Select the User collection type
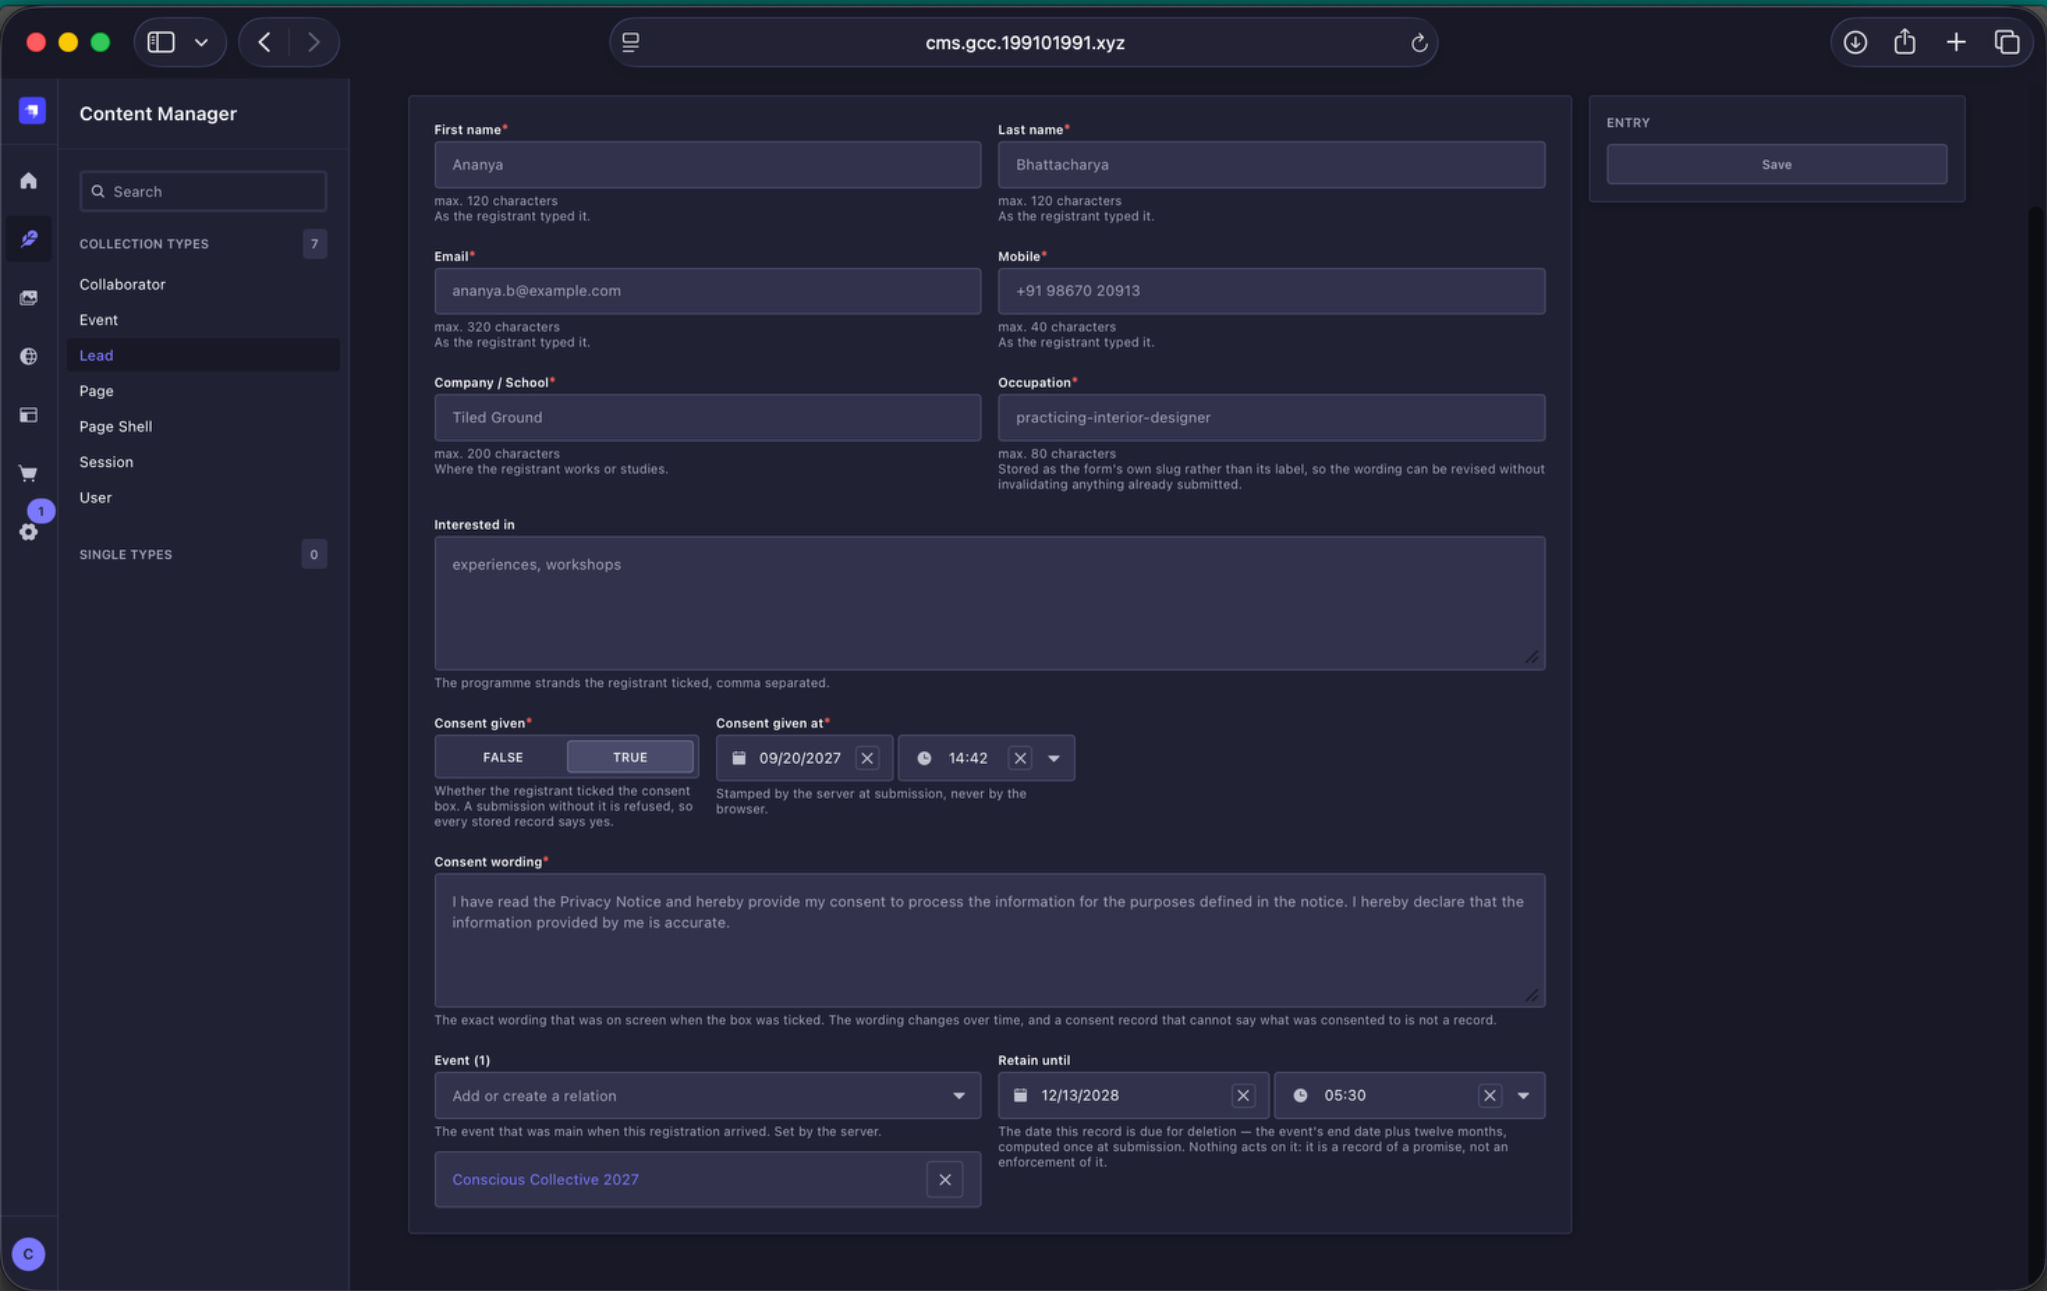Viewport: 2047px width, 1291px height. 96,497
